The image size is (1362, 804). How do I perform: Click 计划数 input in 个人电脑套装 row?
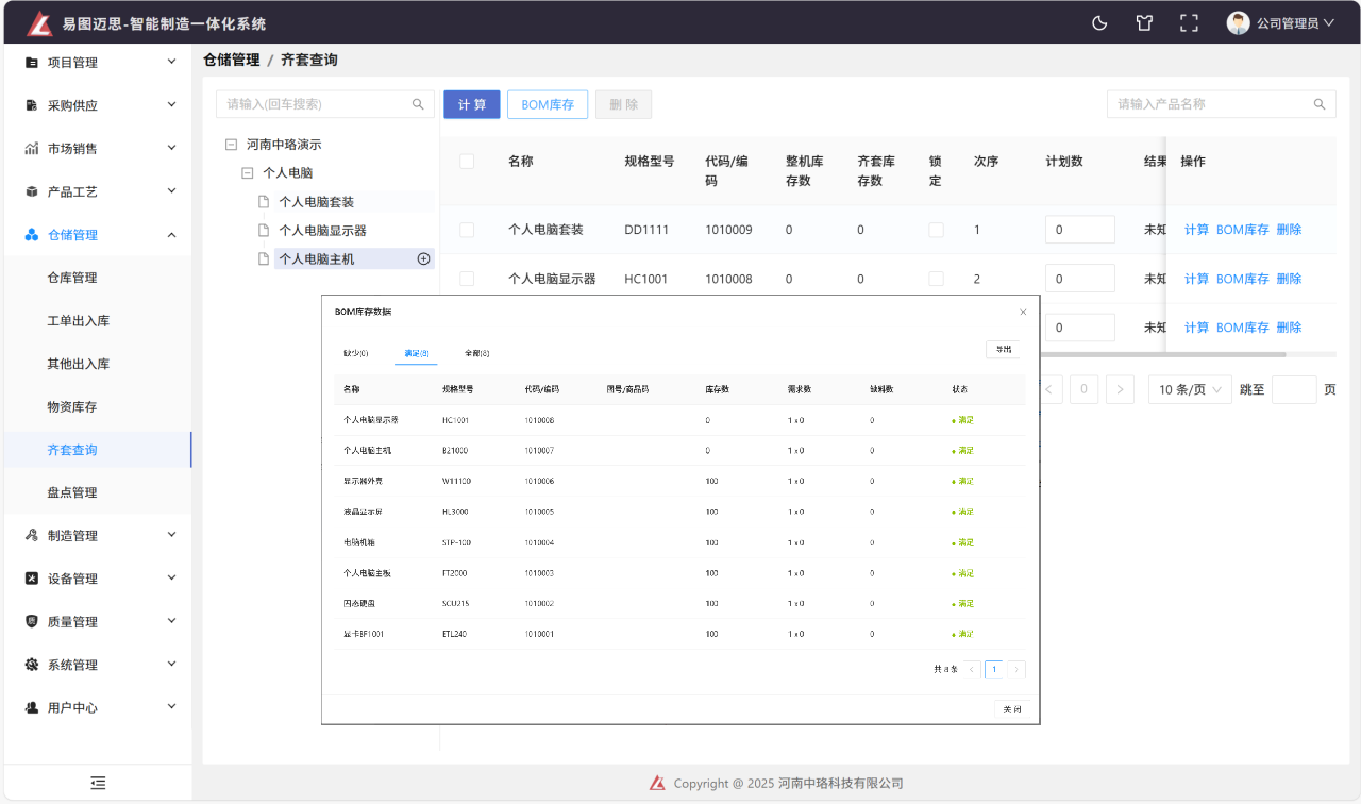[x=1080, y=229]
